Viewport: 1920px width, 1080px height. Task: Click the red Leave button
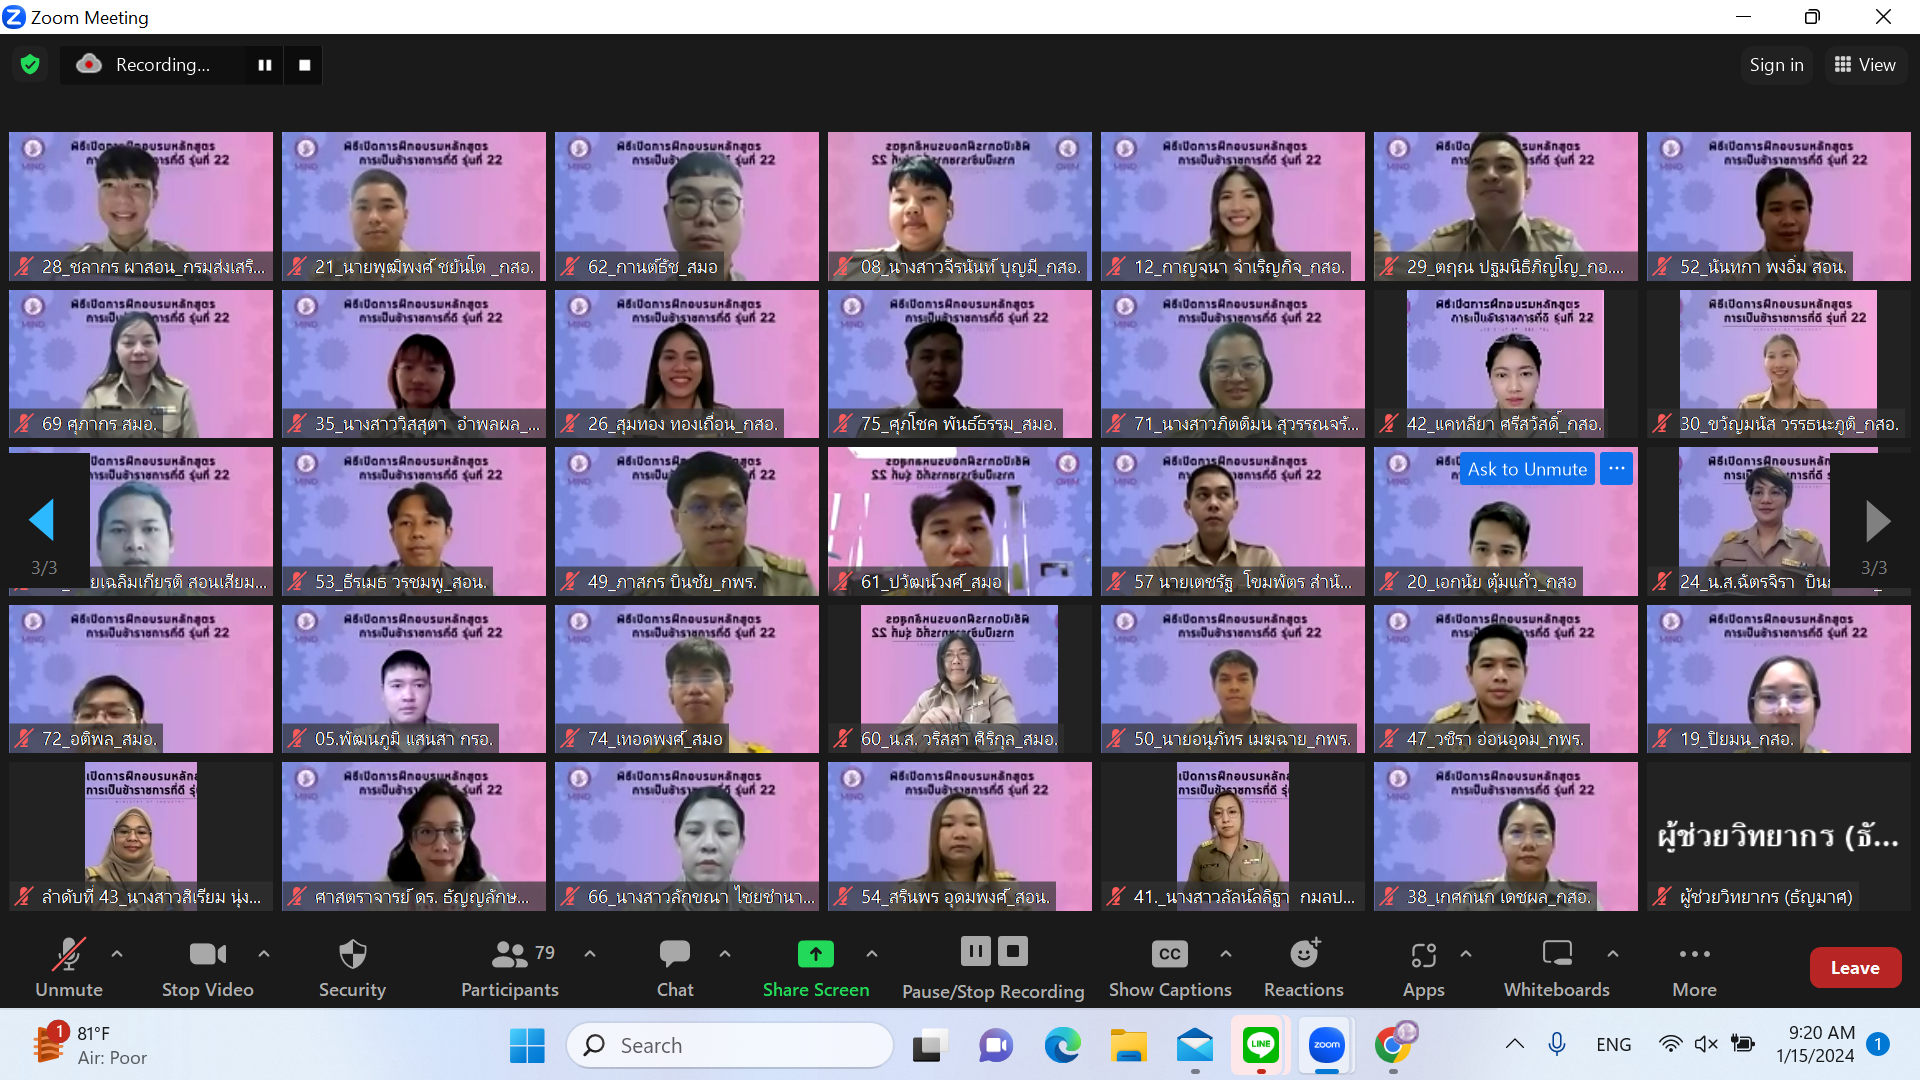coord(1855,967)
